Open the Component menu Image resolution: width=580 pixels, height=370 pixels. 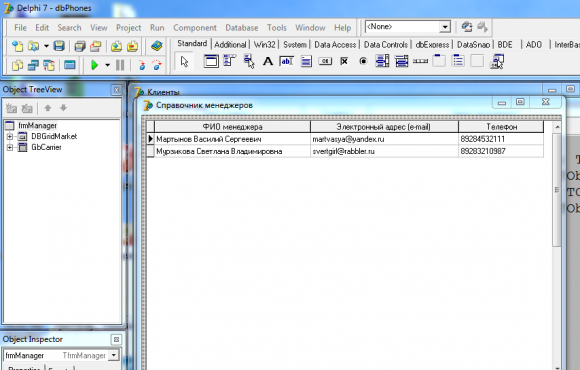coord(195,28)
